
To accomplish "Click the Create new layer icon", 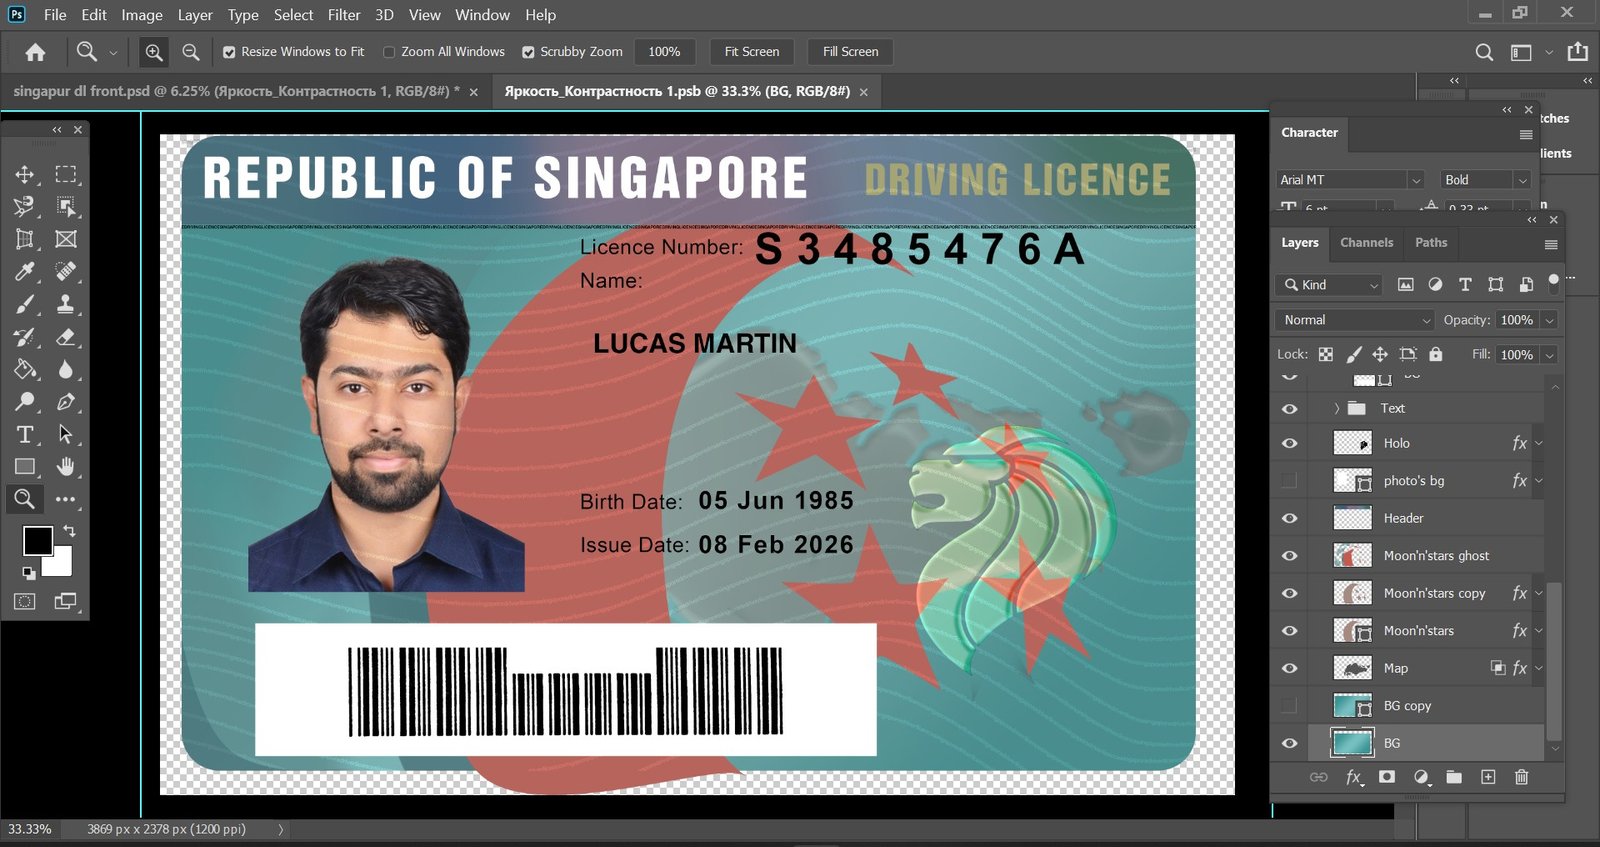I will click(x=1488, y=777).
